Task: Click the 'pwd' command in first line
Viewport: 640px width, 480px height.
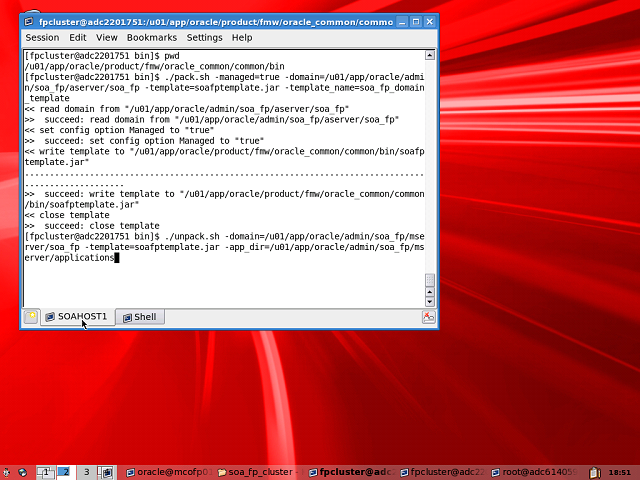Action: (172, 56)
